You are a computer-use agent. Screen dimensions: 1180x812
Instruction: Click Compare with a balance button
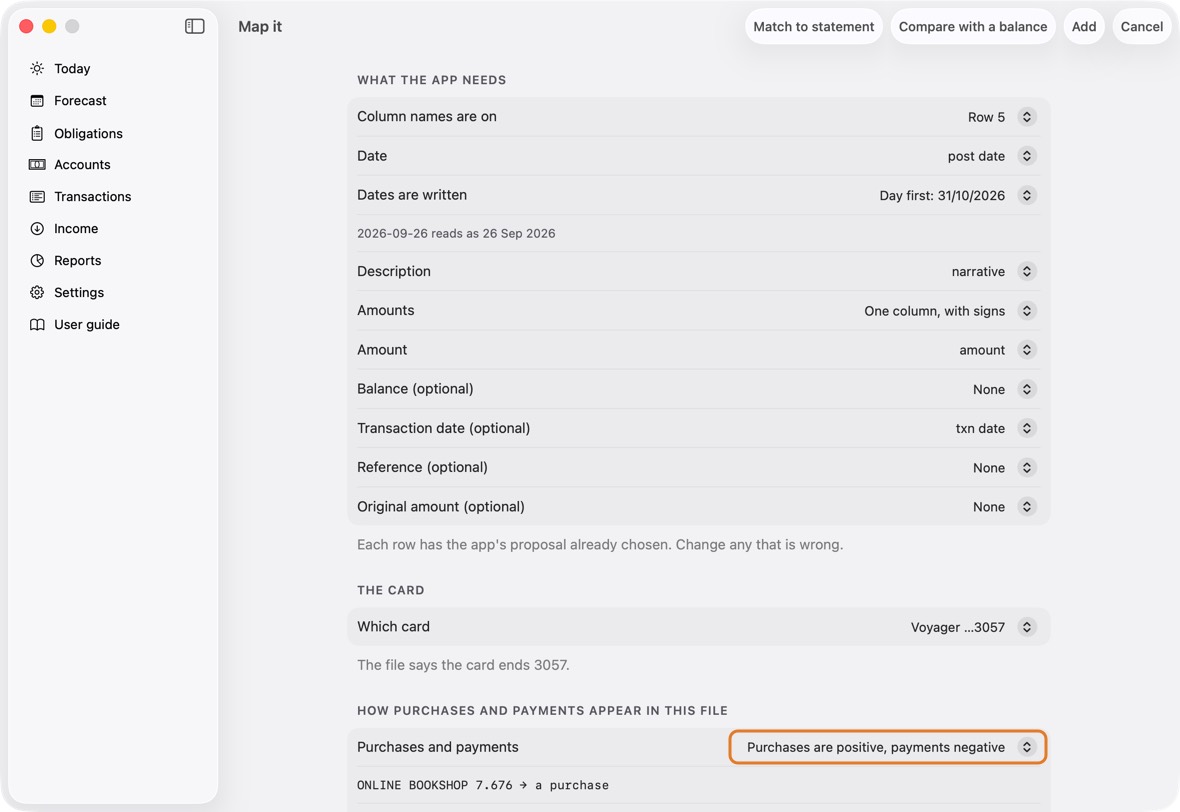pos(972,26)
